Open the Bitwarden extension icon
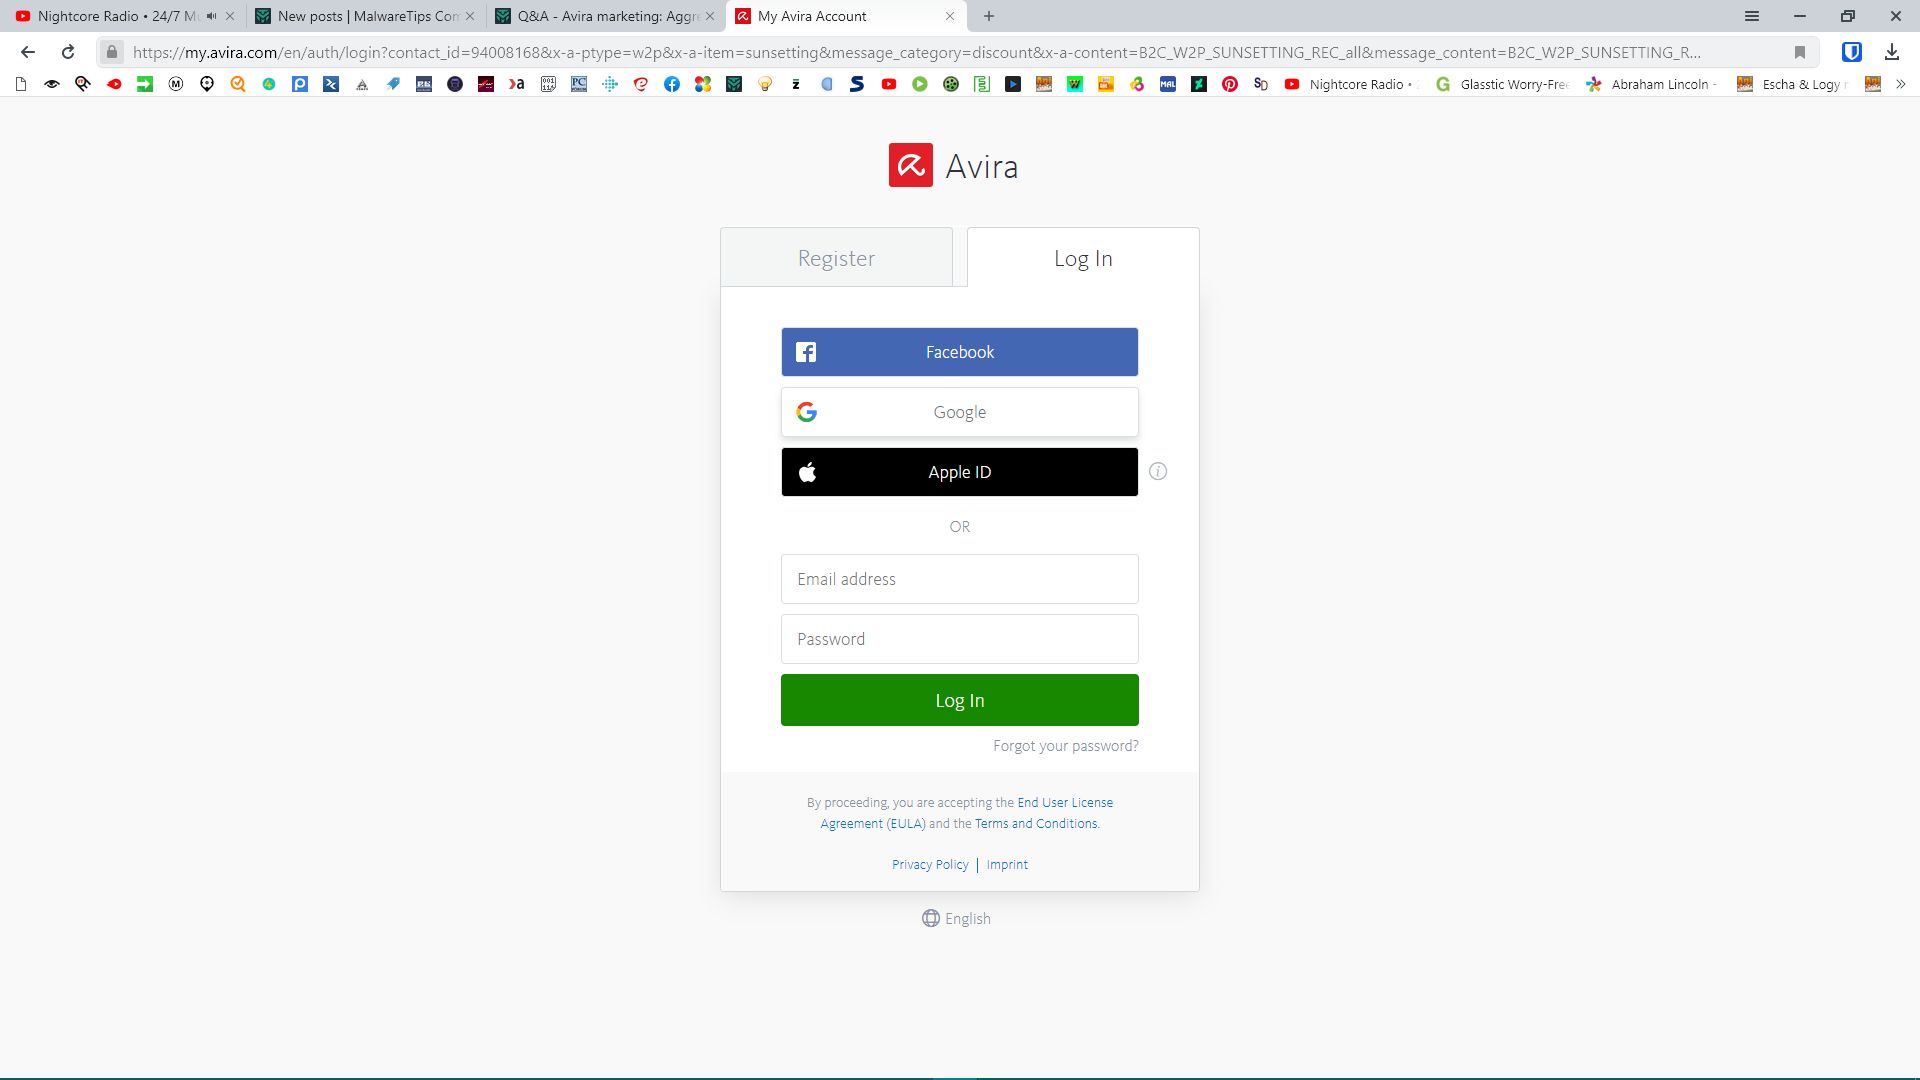This screenshot has width=1920, height=1080. point(1851,52)
